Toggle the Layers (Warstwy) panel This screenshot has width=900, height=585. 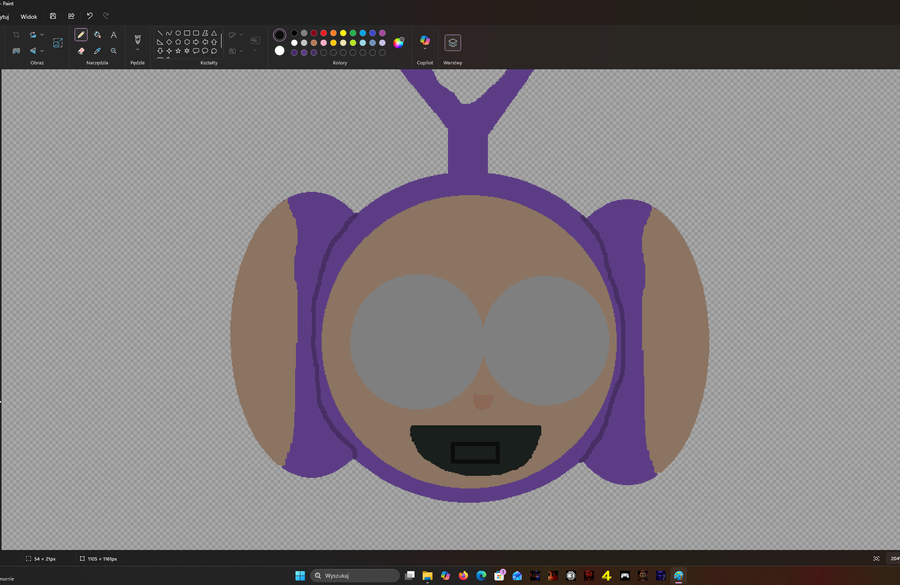452,42
